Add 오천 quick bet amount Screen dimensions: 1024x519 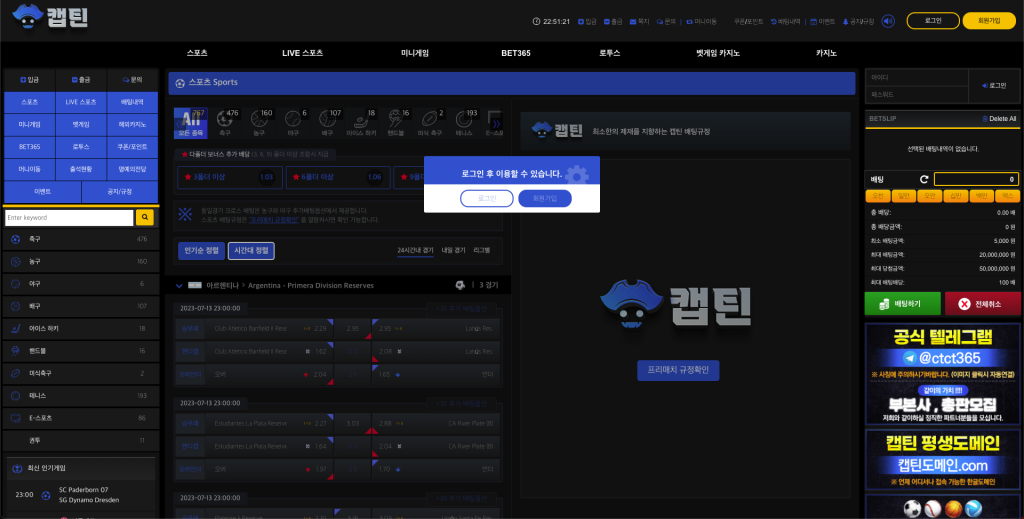click(878, 196)
